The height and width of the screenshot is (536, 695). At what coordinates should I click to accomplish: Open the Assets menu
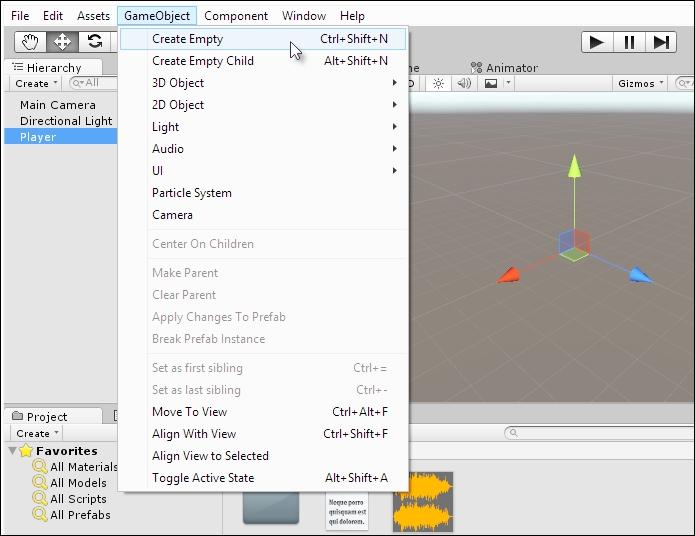(93, 16)
